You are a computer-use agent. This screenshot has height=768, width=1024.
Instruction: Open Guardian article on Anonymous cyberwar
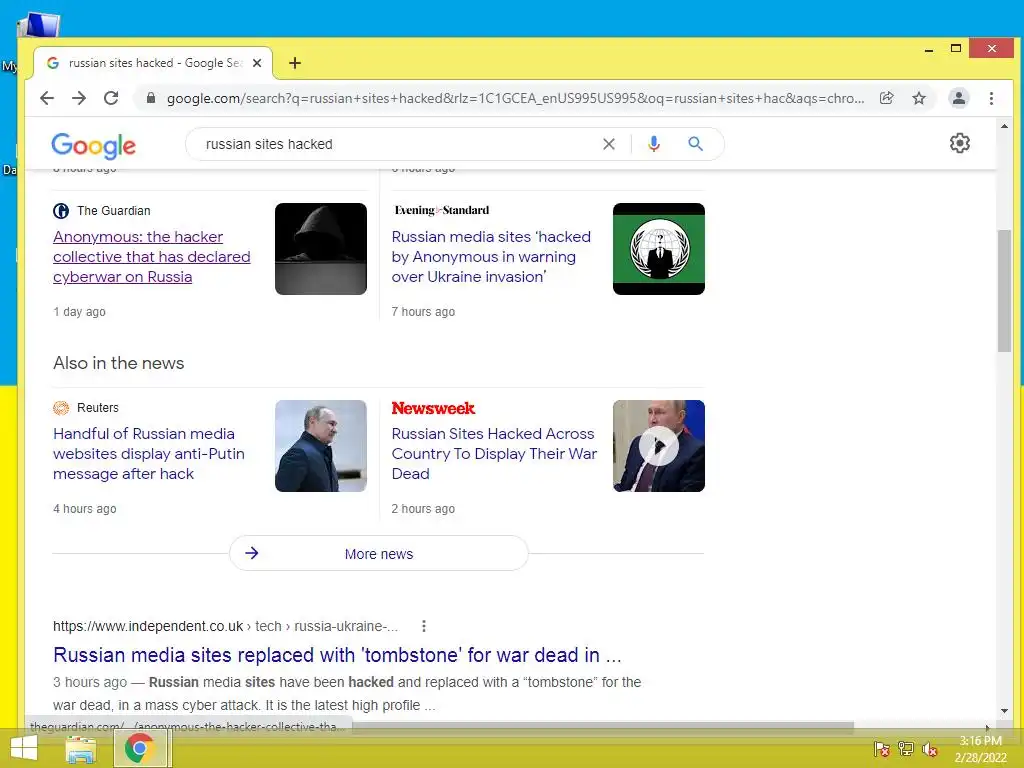tap(152, 257)
